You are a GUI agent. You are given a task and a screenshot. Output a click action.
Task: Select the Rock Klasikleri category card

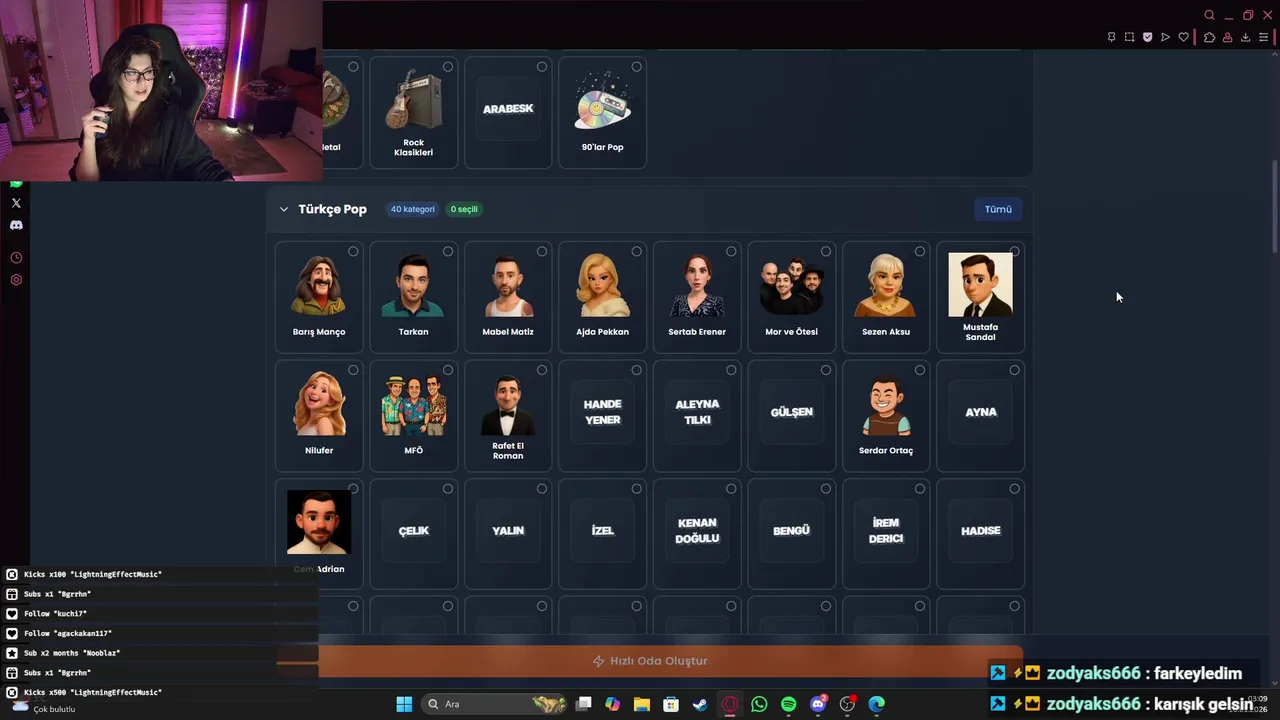pyautogui.click(x=413, y=112)
